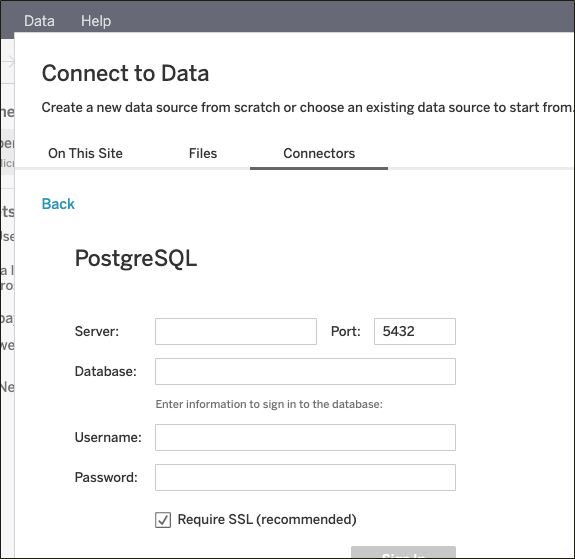Open the Help menu

pyautogui.click(x=96, y=21)
